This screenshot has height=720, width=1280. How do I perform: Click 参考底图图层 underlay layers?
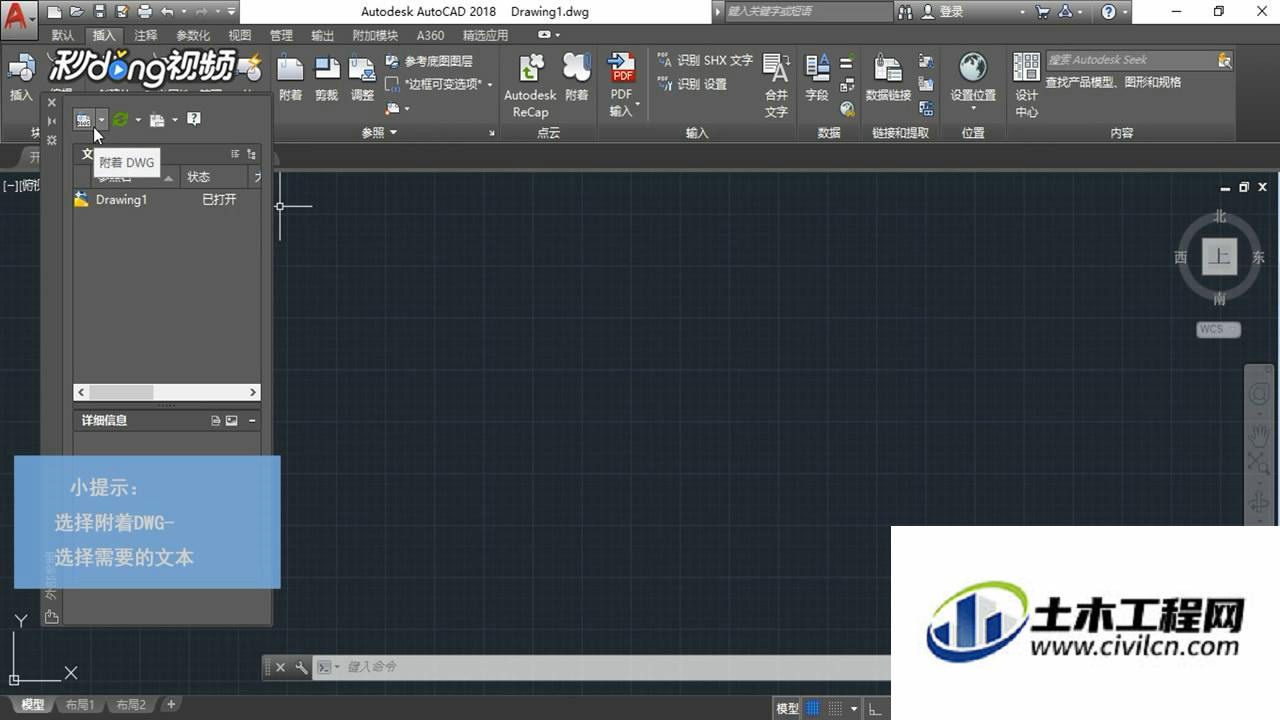click(430, 61)
